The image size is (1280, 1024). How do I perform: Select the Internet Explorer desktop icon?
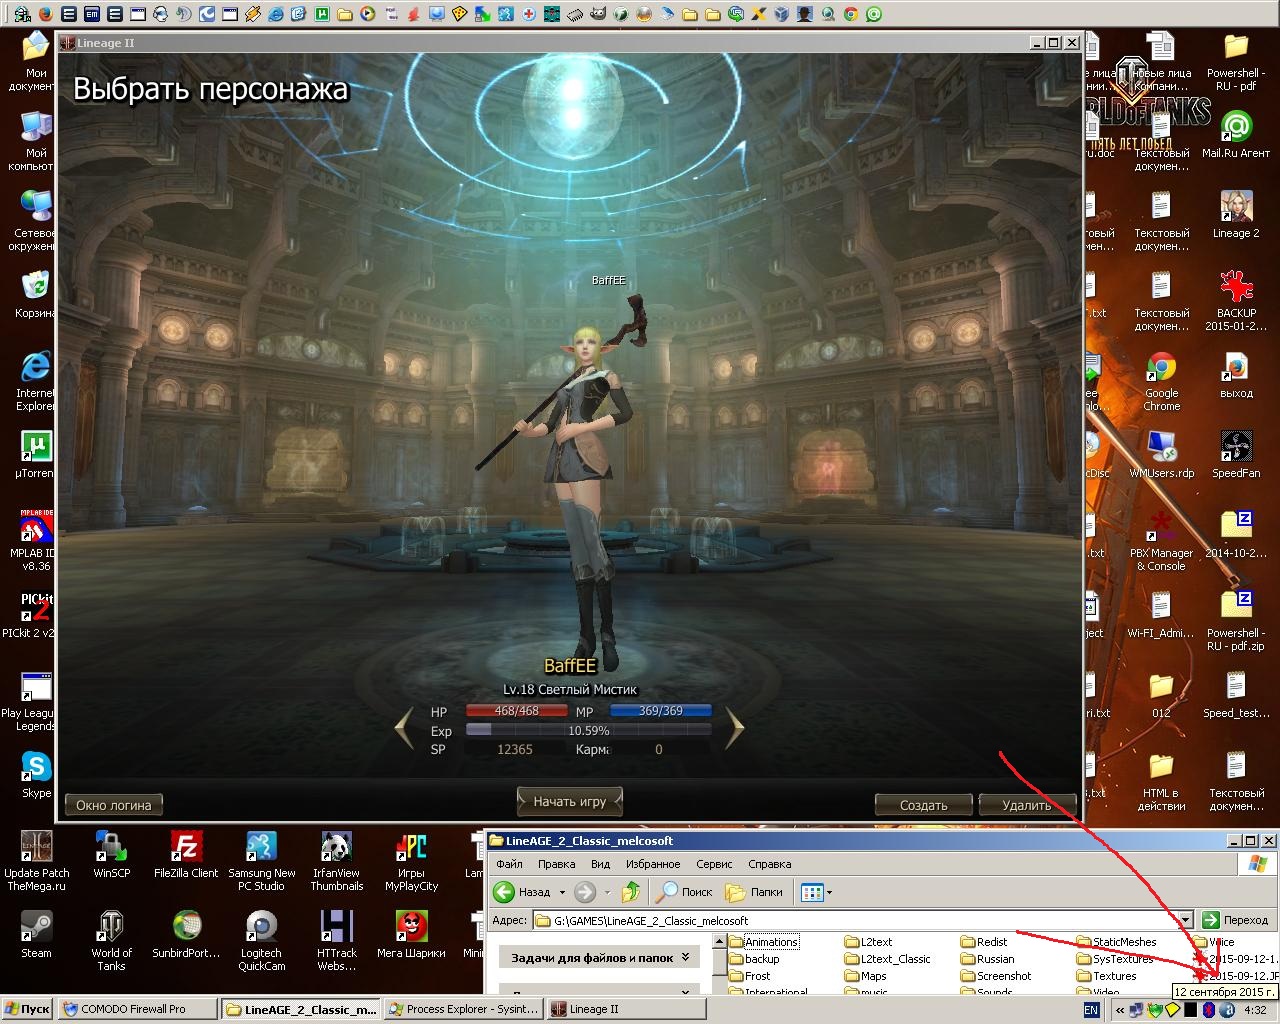[36, 382]
